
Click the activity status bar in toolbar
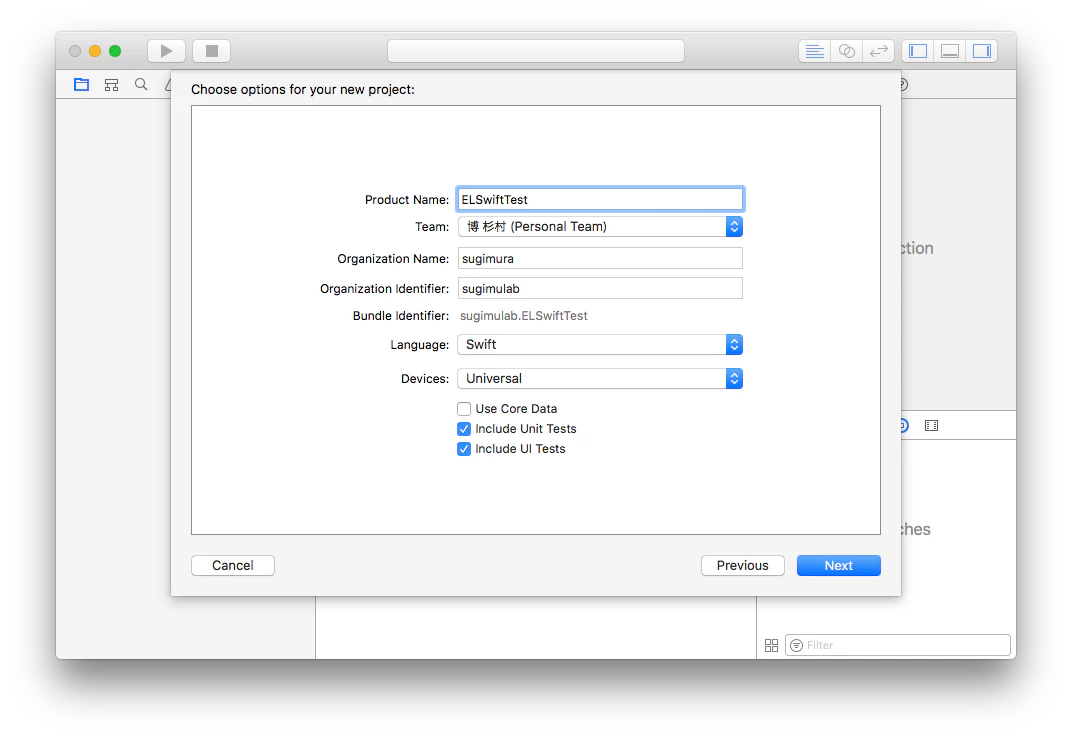pyautogui.click(x=536, y=51)
